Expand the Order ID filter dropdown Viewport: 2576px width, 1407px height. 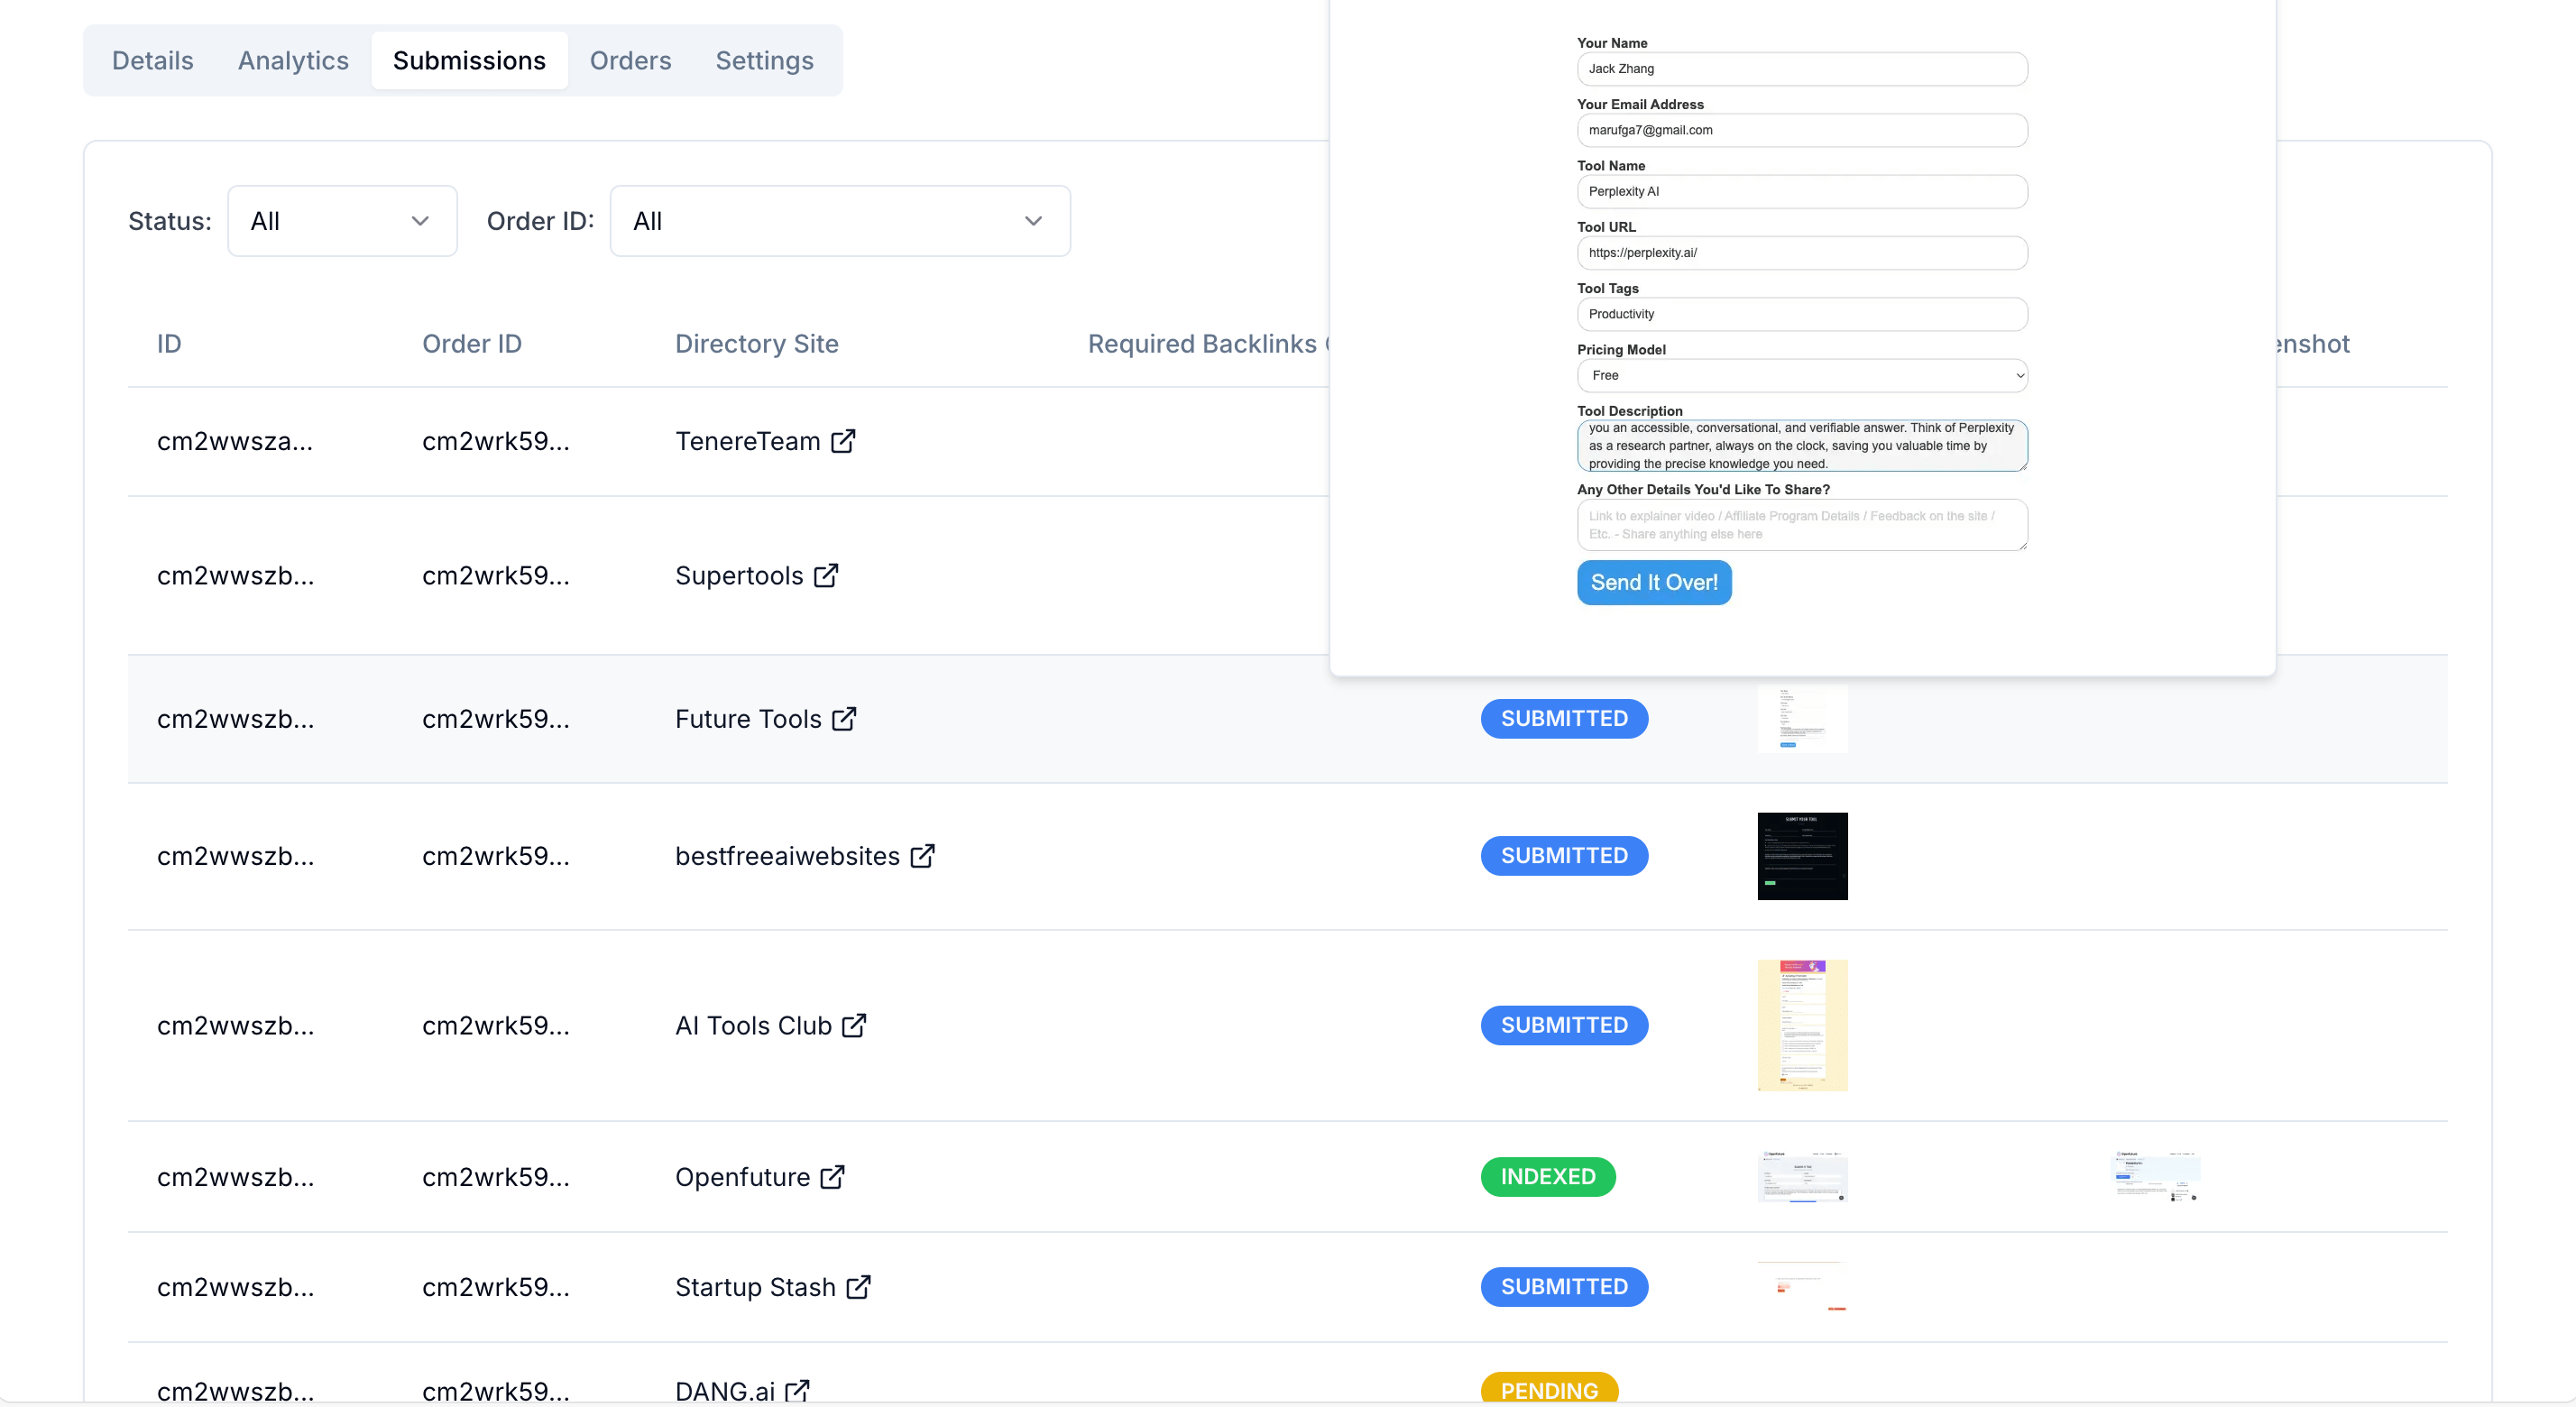coord(841,220)
